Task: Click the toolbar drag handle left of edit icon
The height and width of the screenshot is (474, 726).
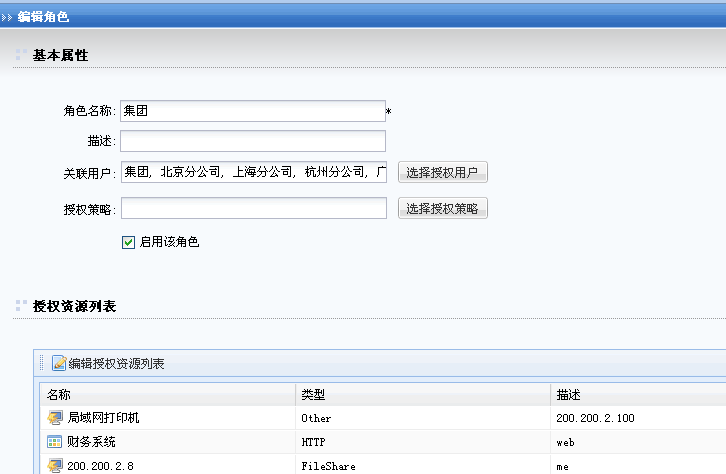Action: pyautogui.click(x=43, y=363)
